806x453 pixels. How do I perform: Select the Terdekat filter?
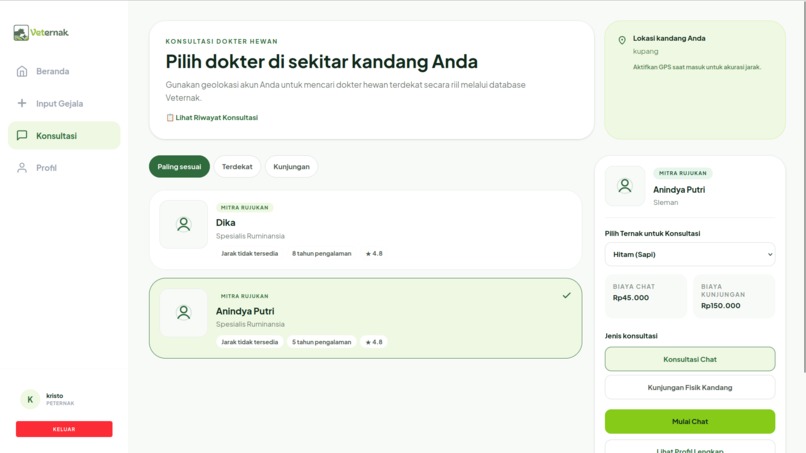click(x=237, y=167)
